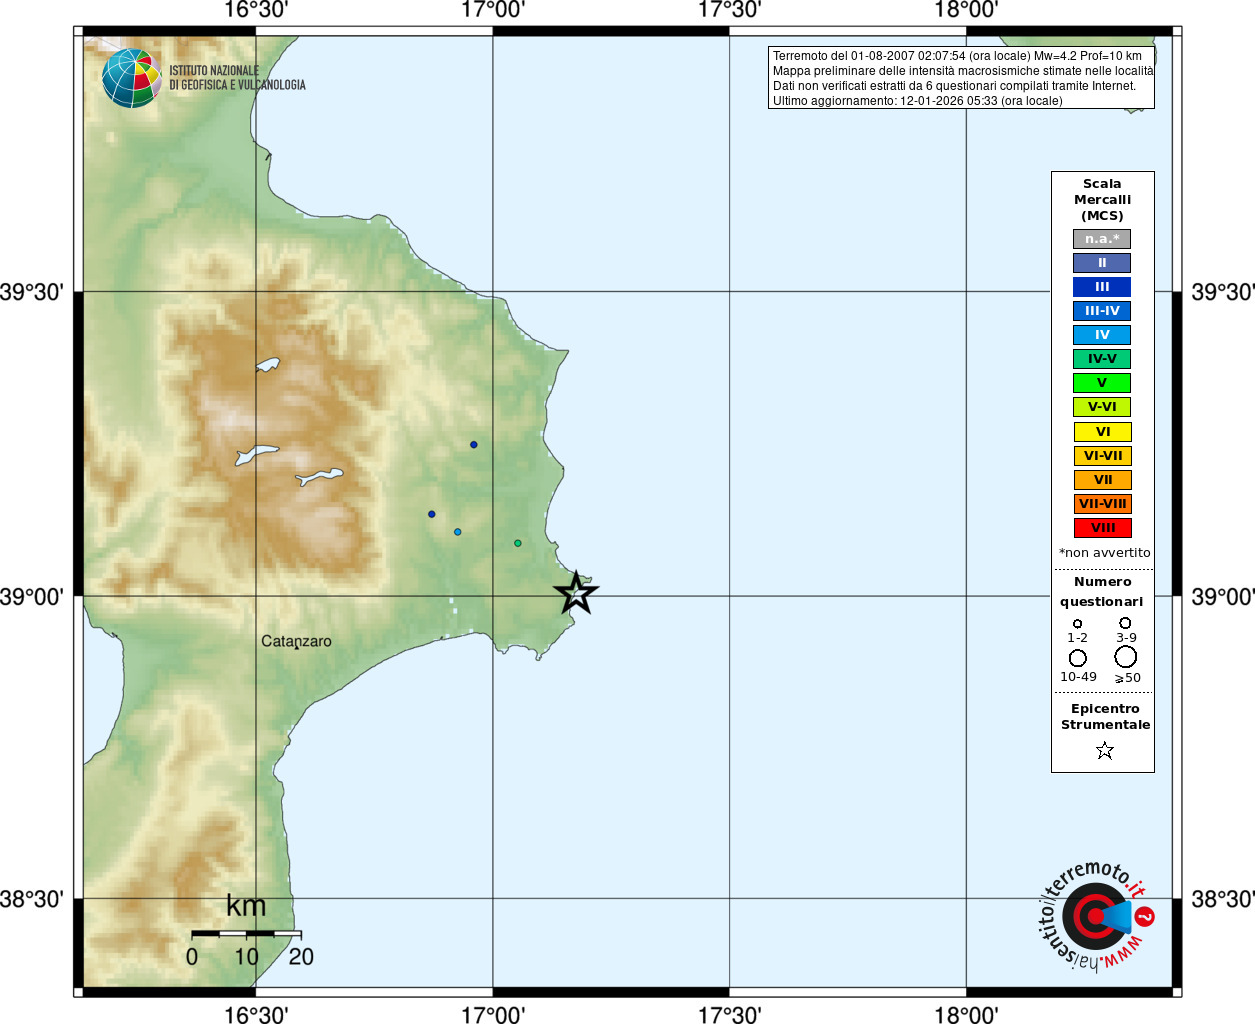Click the 'Terremoto del 01-08-2007' info line
The width and height of the screenshot is (1255, 1024).
[957, 56]
